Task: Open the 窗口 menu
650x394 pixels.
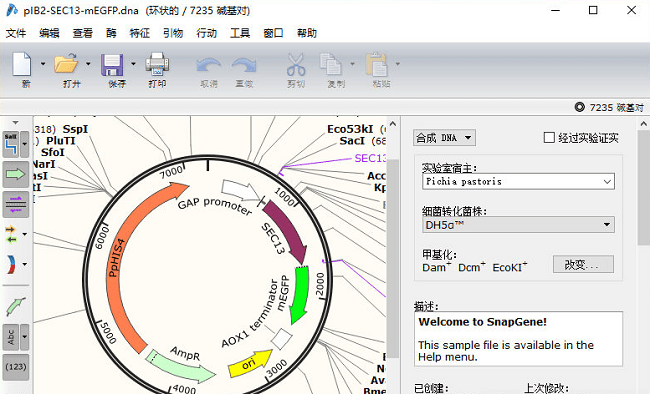Action: point(273,33)
